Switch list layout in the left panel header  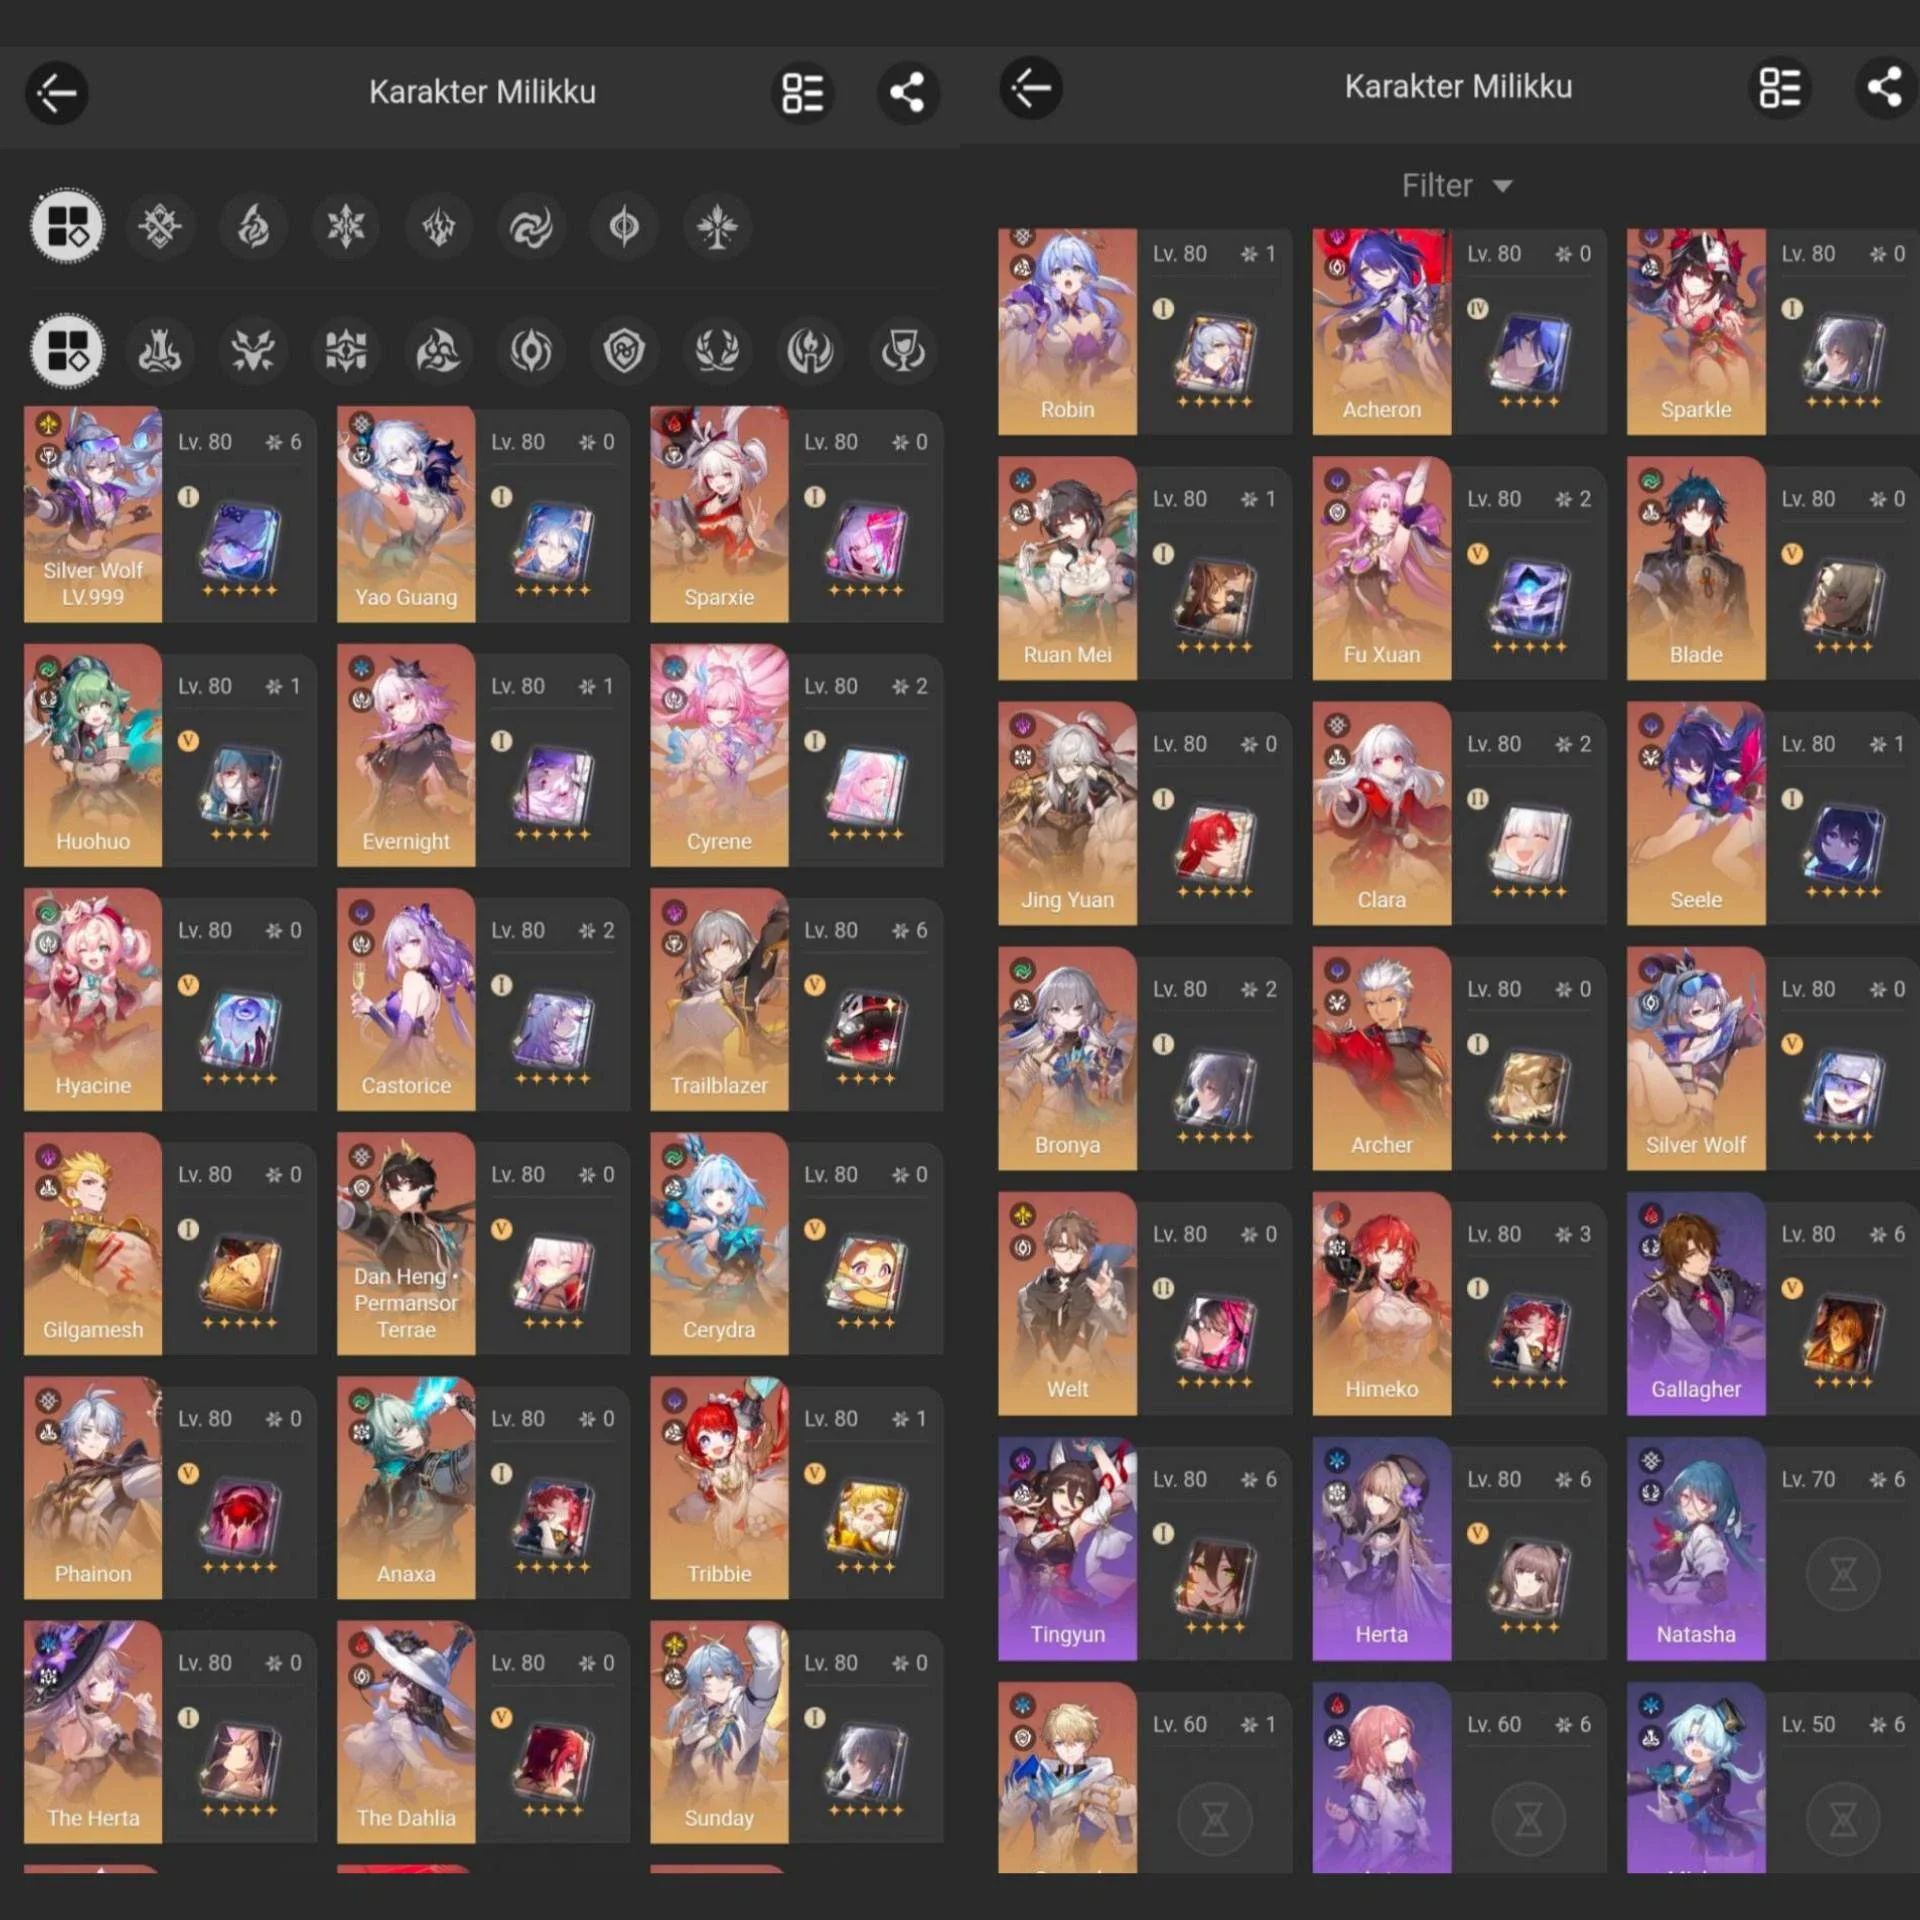[x=803, y=93]
